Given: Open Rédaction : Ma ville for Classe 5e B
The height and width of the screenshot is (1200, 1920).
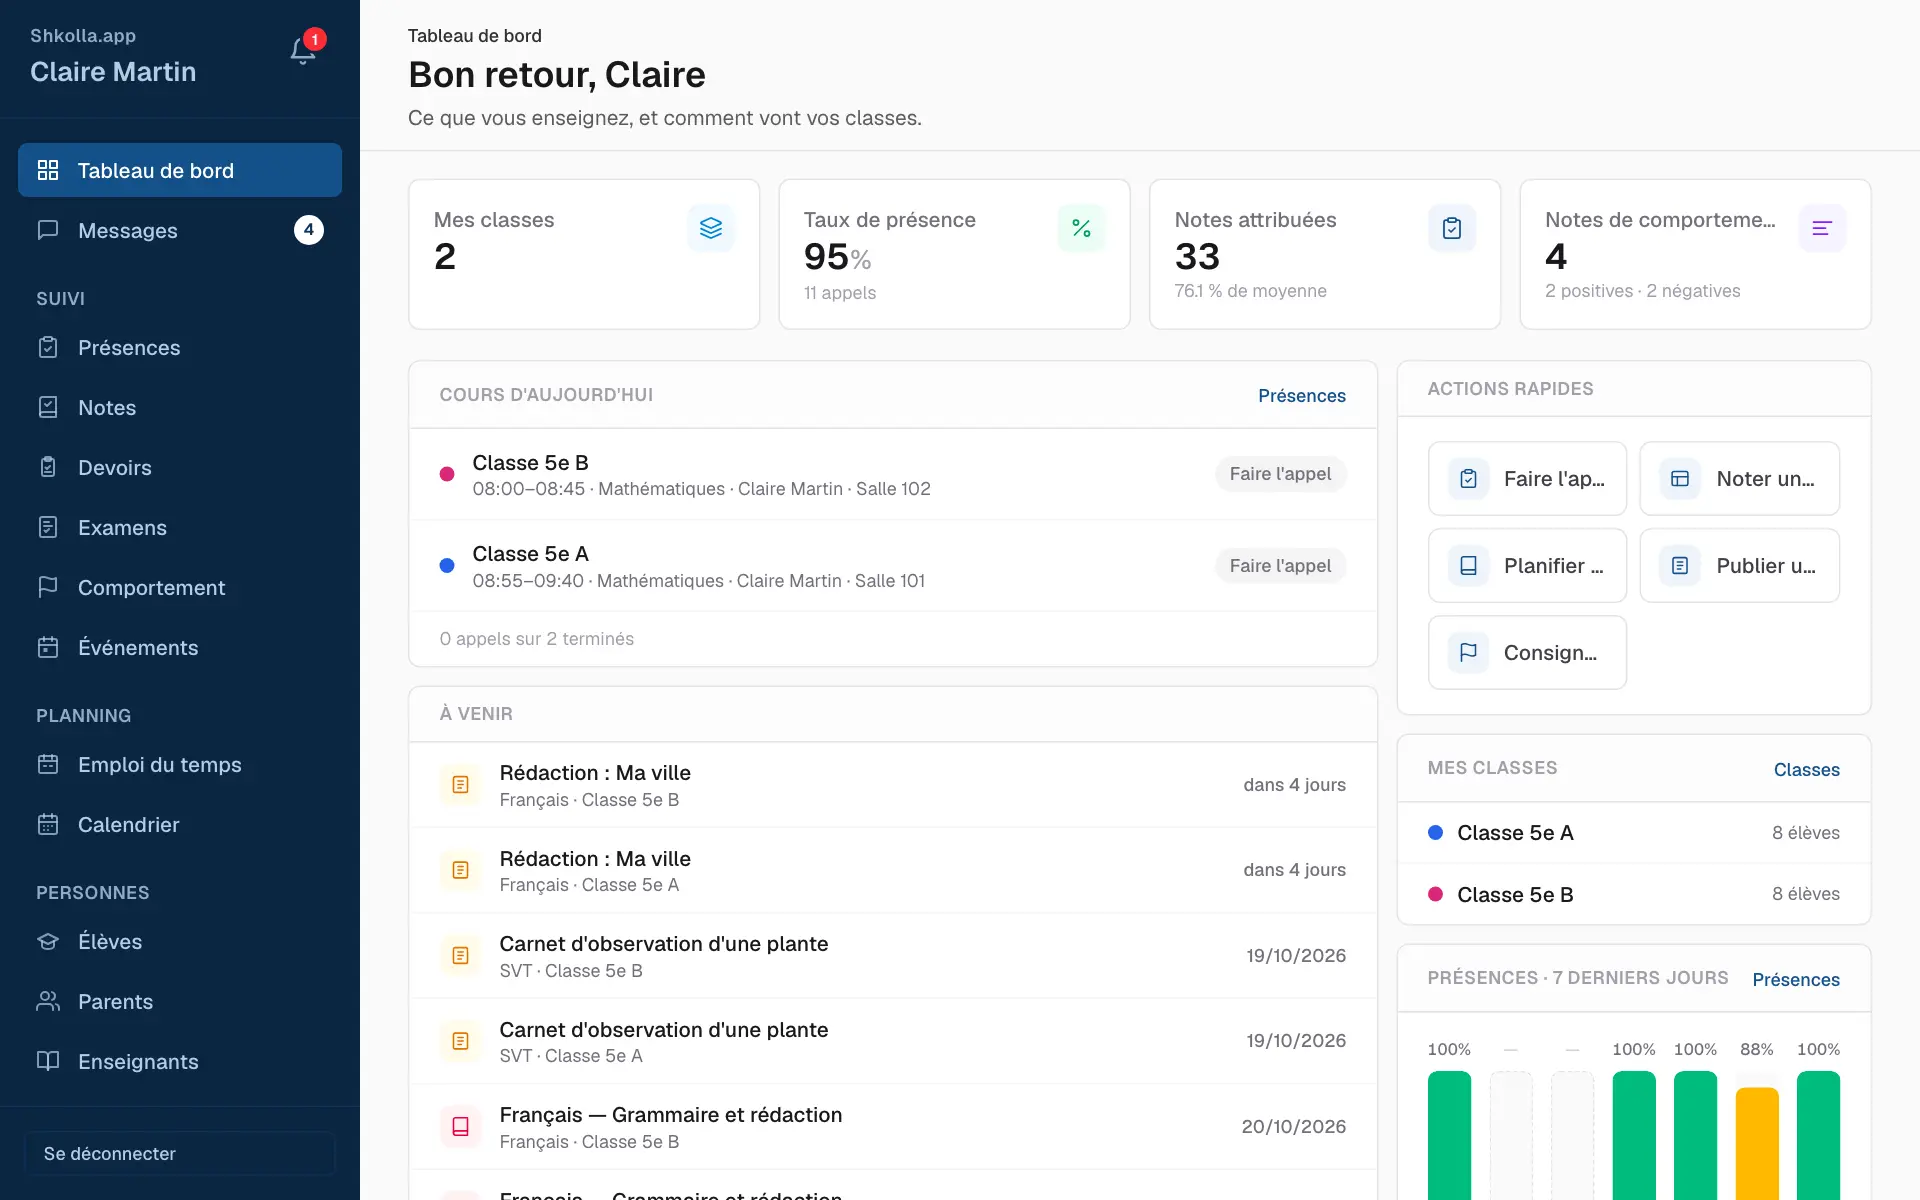Looking at the screenshot, I should click(x=893, y=785).
